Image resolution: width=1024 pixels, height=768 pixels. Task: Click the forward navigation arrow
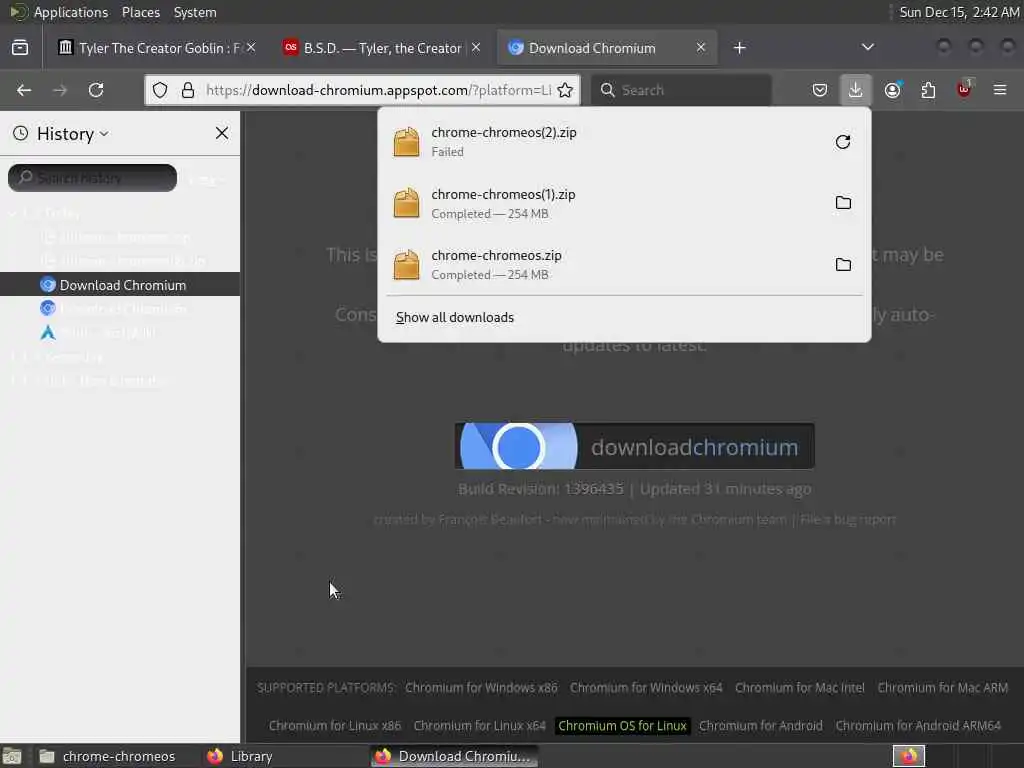[60, 90]
